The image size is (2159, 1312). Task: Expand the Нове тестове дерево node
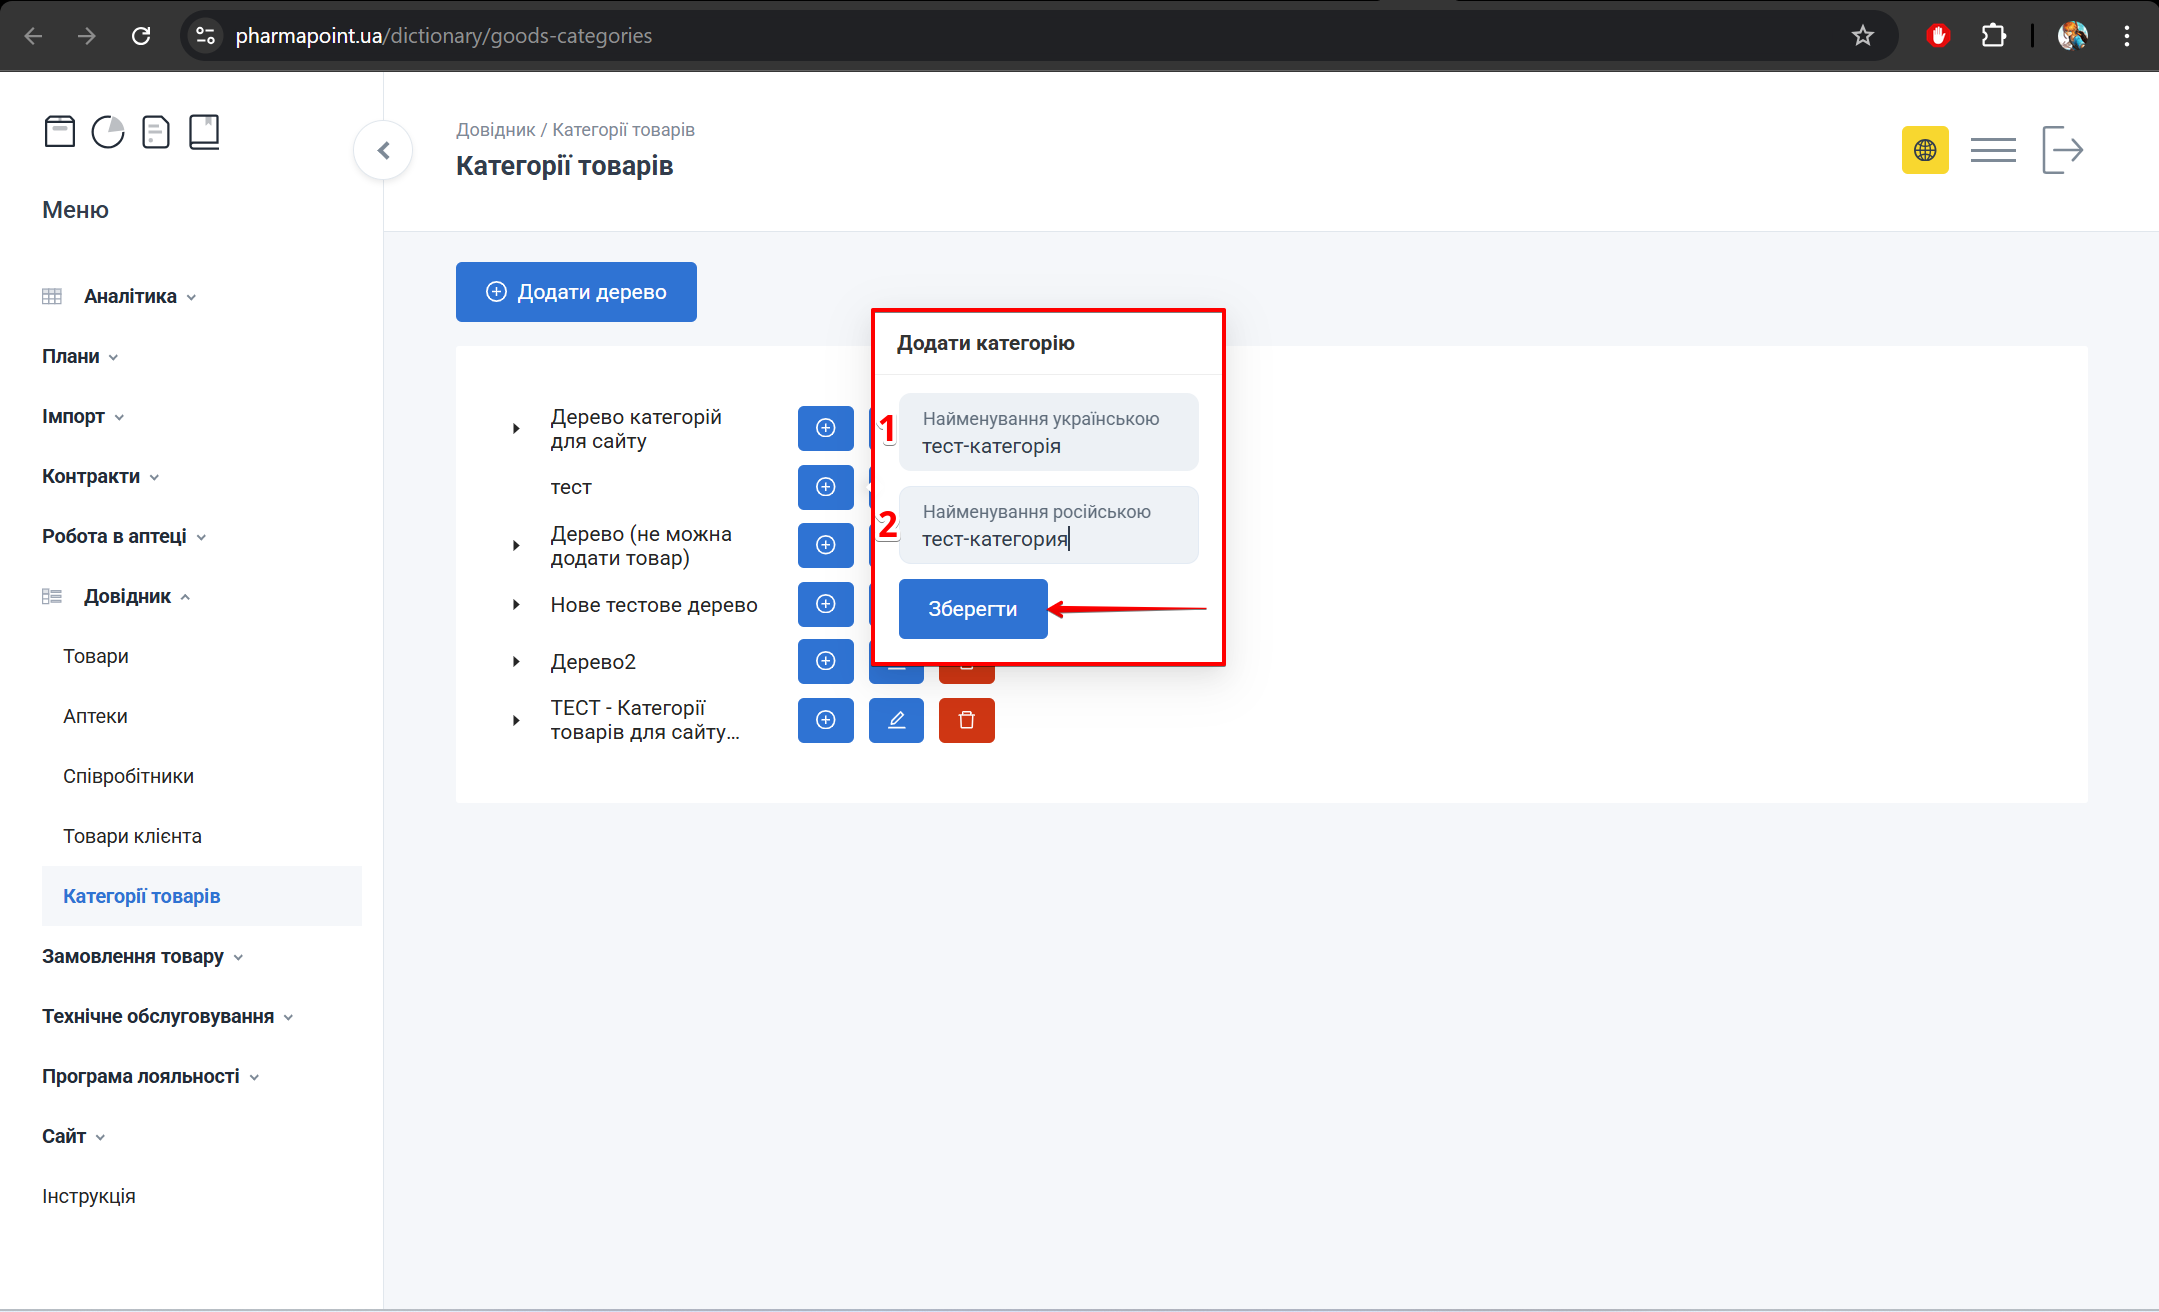tap(516, 605)
